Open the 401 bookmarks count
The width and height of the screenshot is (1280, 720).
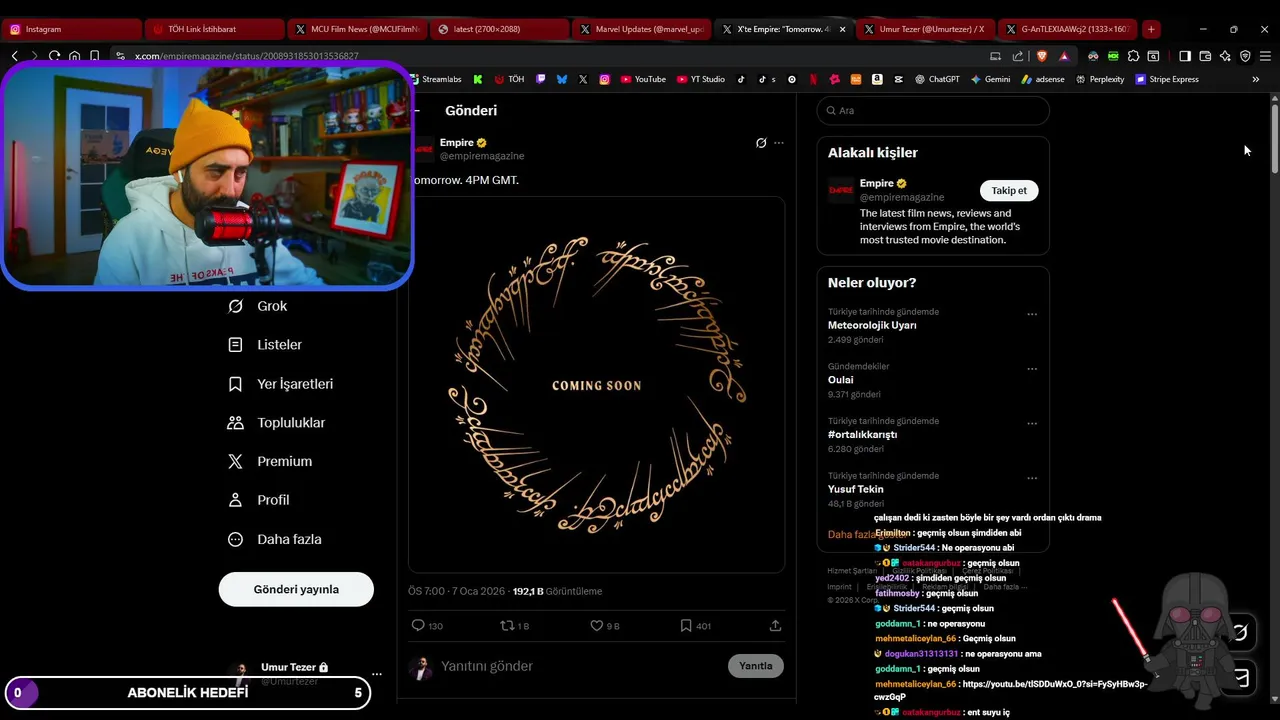[x=695, y=626]
